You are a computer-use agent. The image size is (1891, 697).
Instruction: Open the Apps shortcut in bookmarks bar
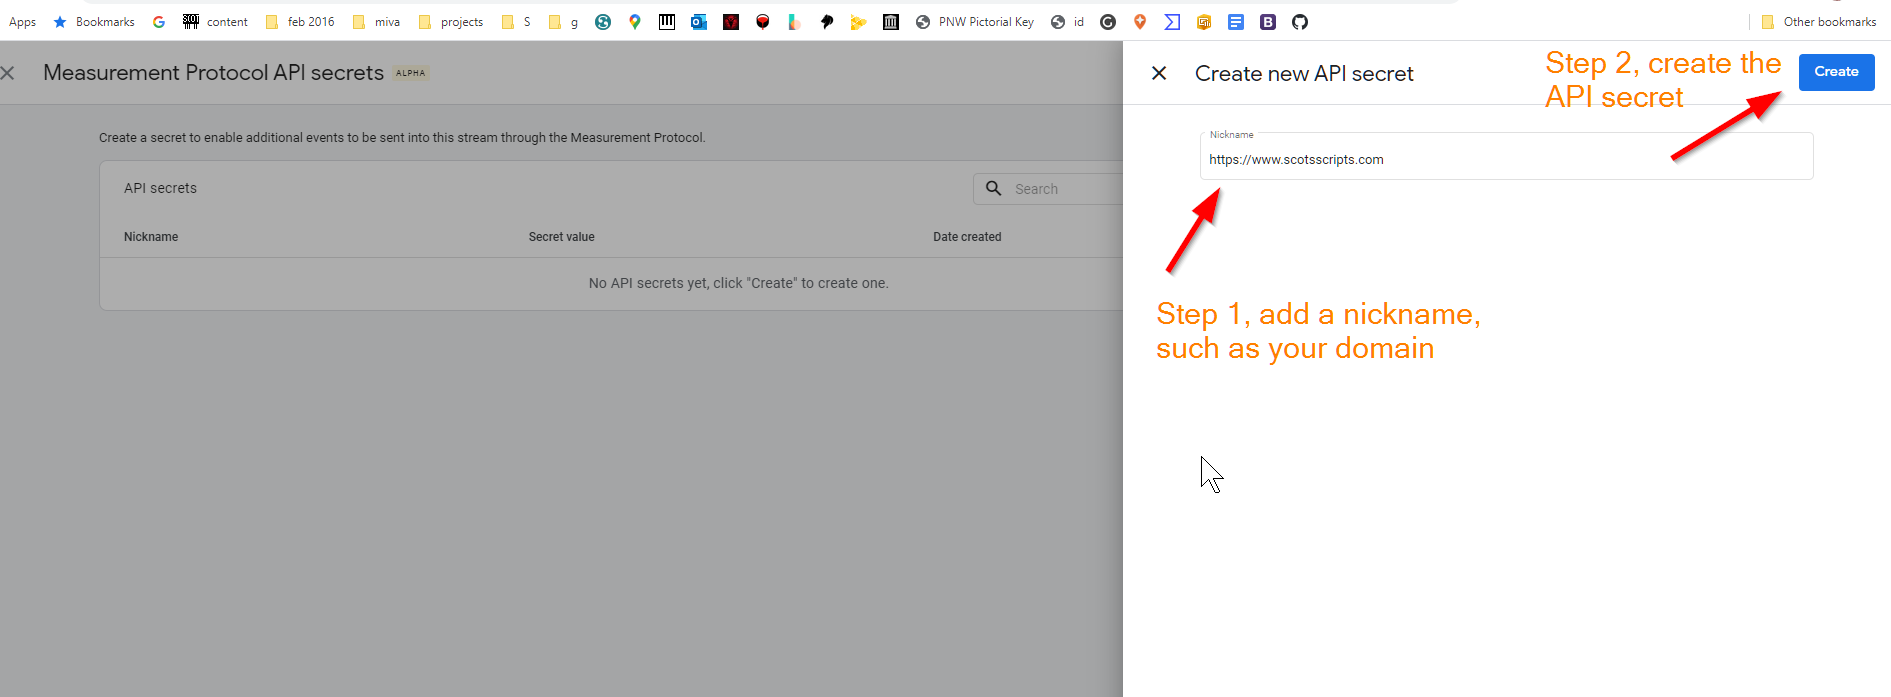[22, 22]
